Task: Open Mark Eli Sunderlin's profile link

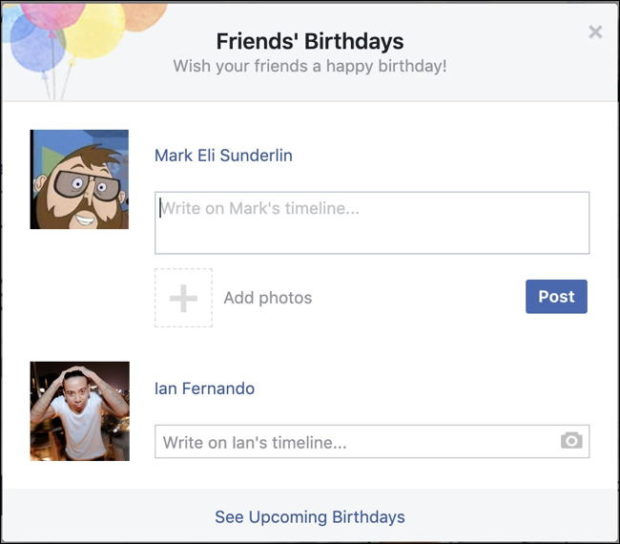Action: [x=223, y=155]
